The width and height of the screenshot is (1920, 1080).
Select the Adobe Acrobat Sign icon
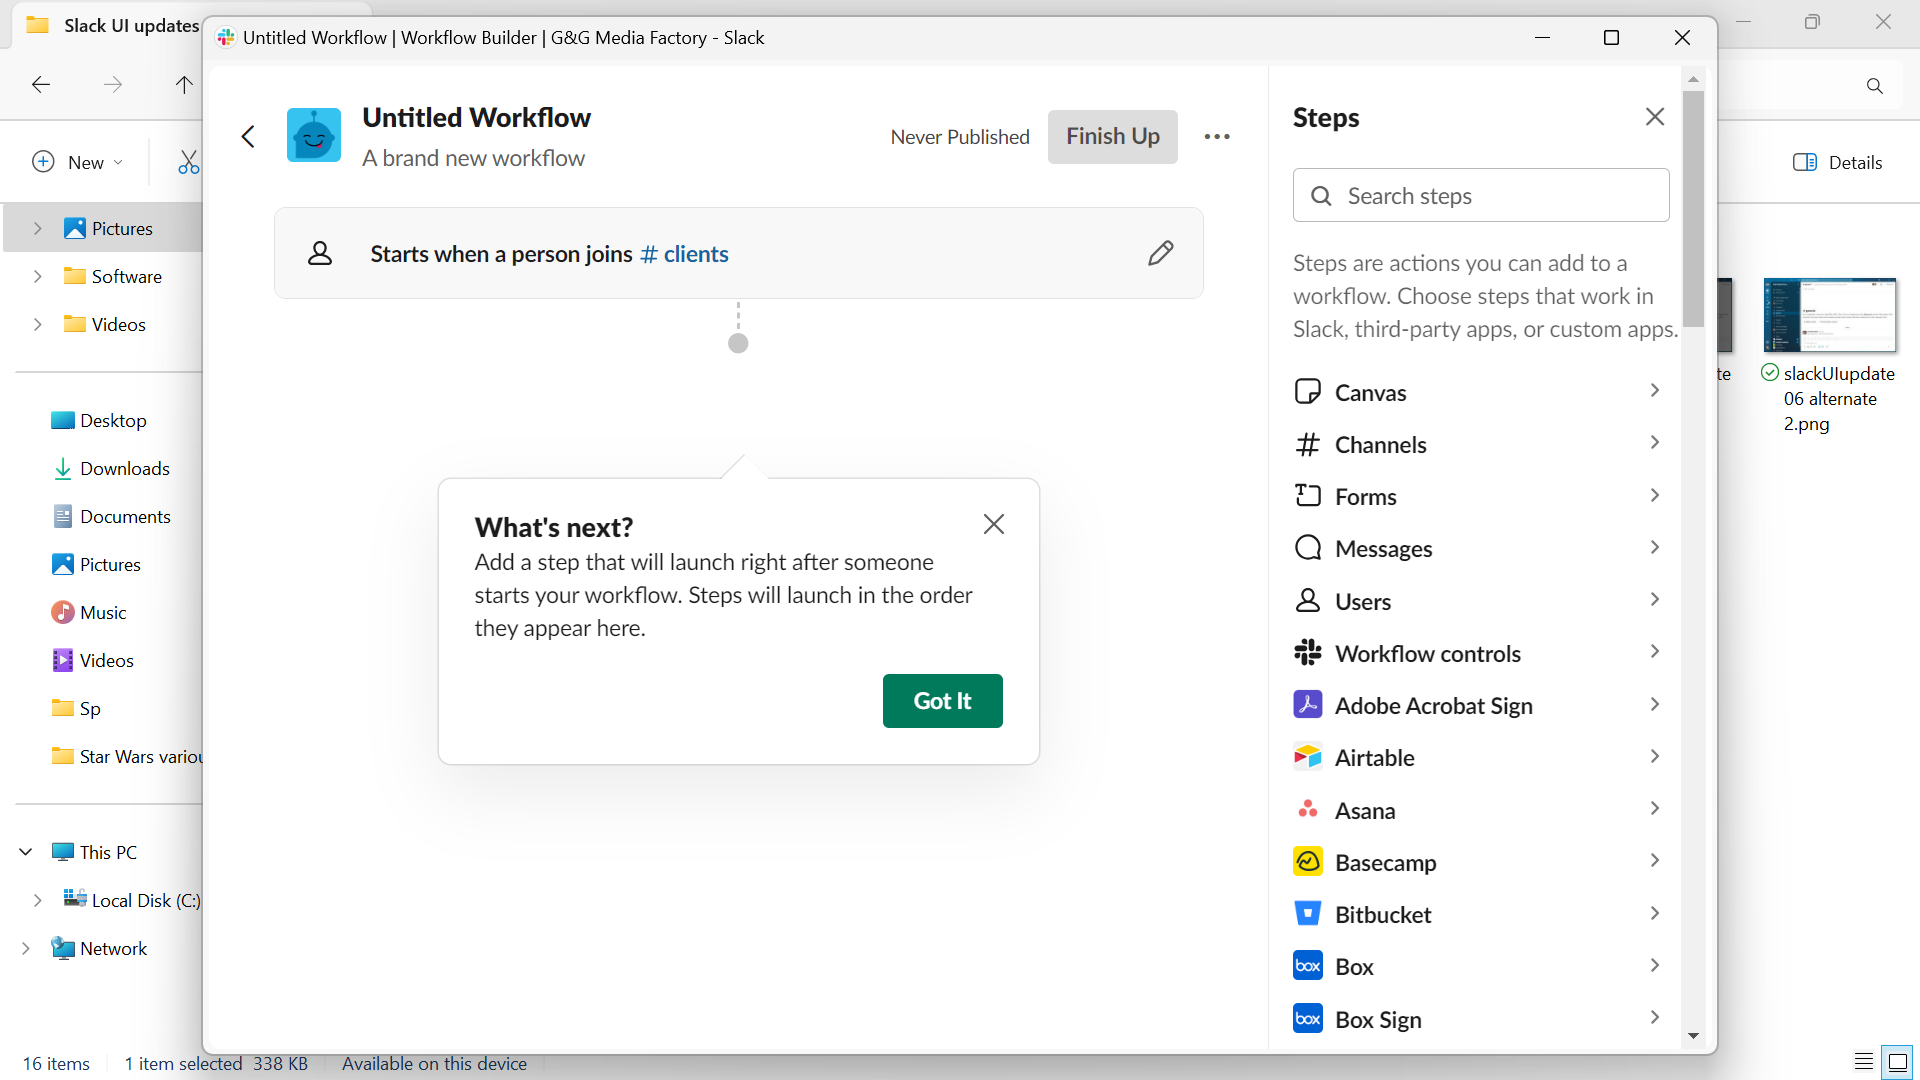1308,704
